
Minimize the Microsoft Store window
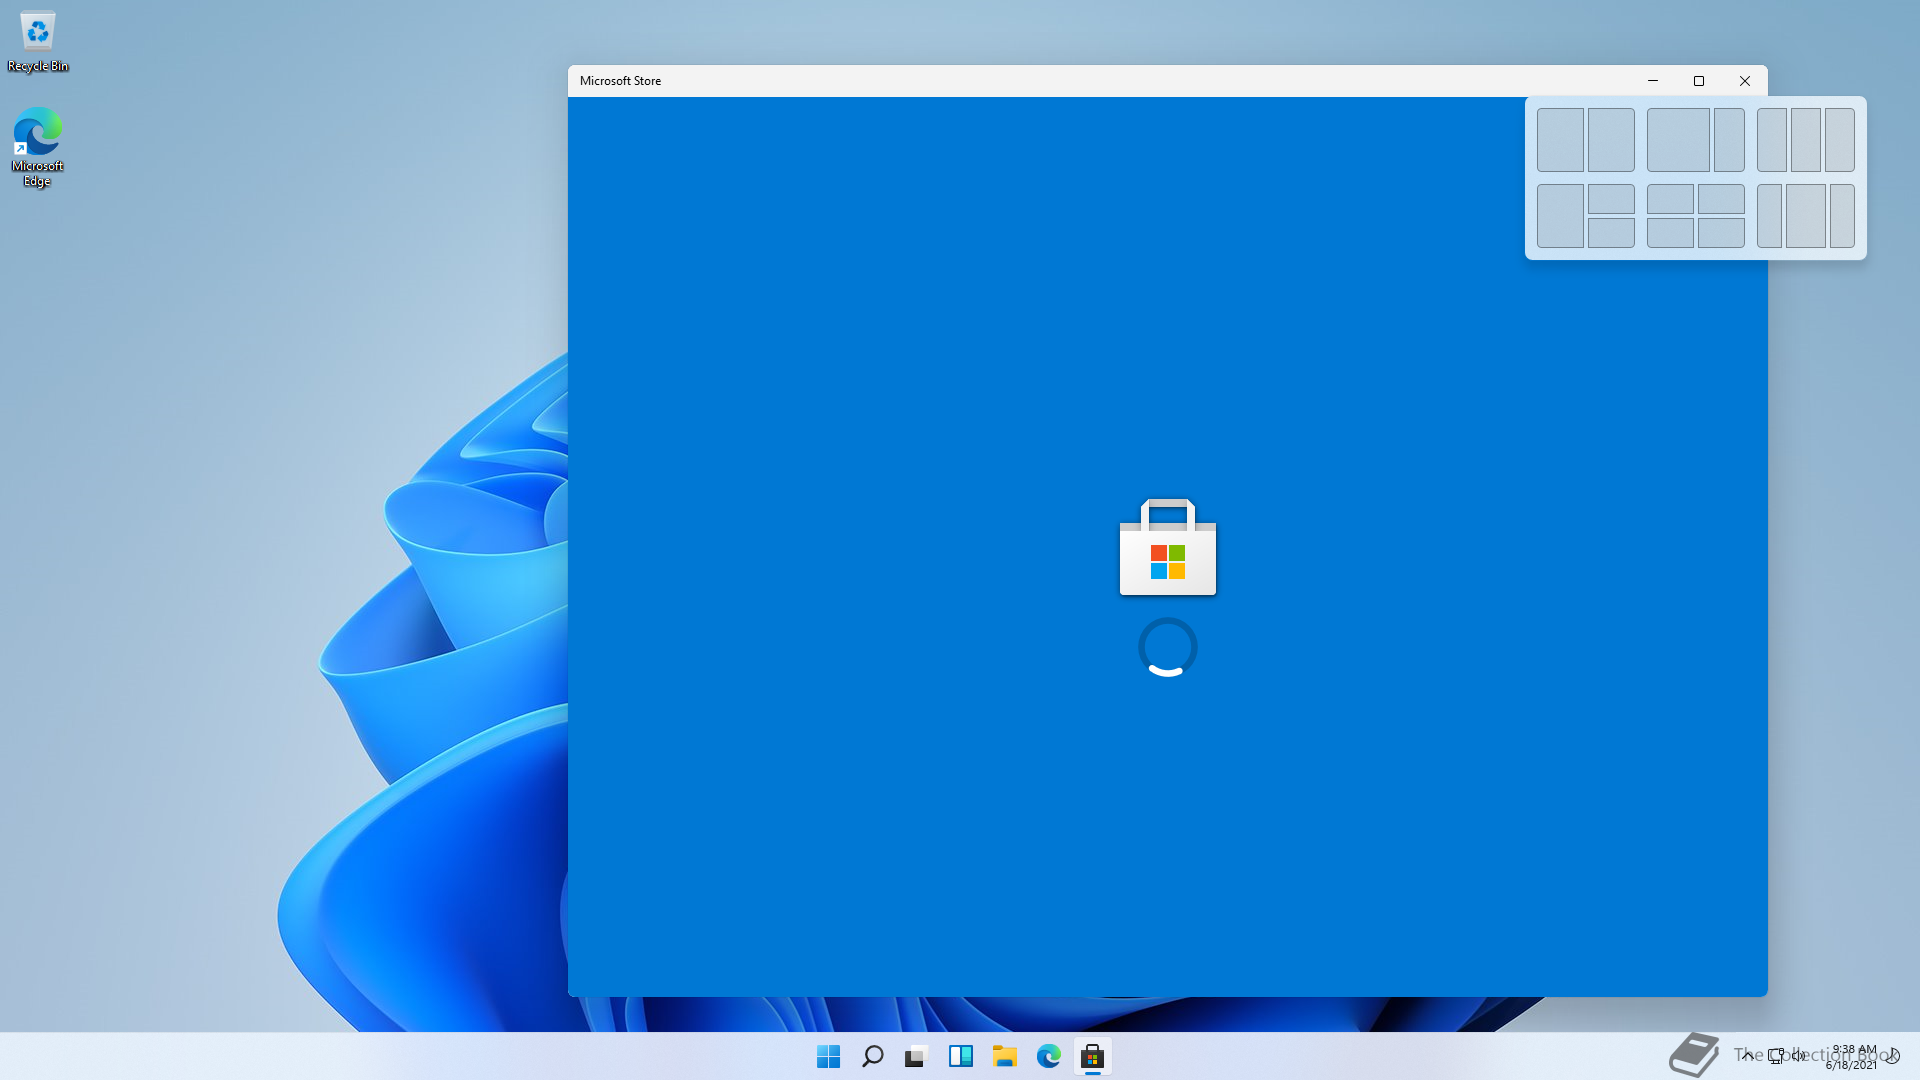coord(1653,81)
